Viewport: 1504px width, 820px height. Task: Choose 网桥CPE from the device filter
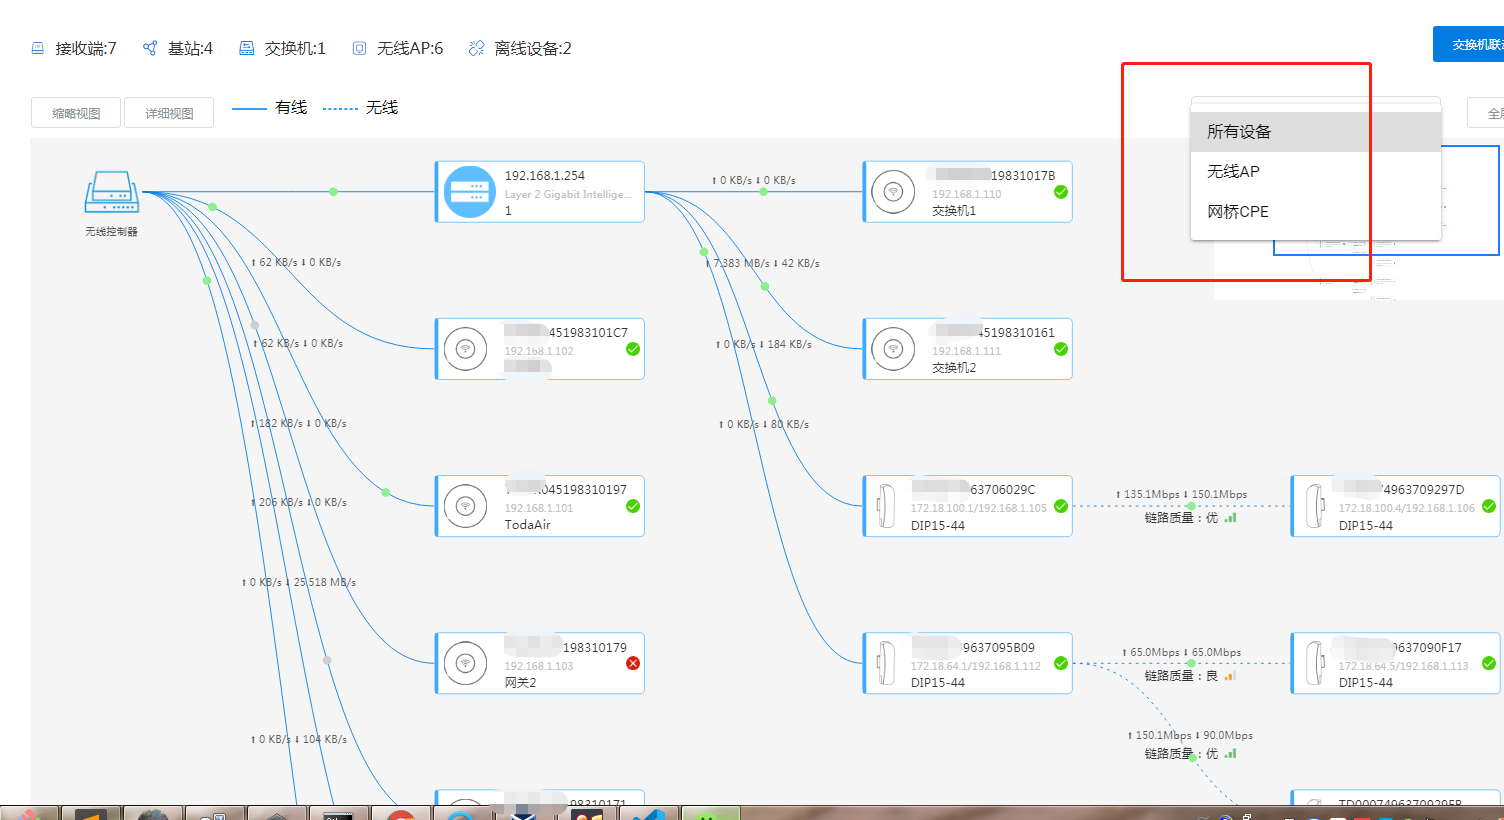point(1237,212)
